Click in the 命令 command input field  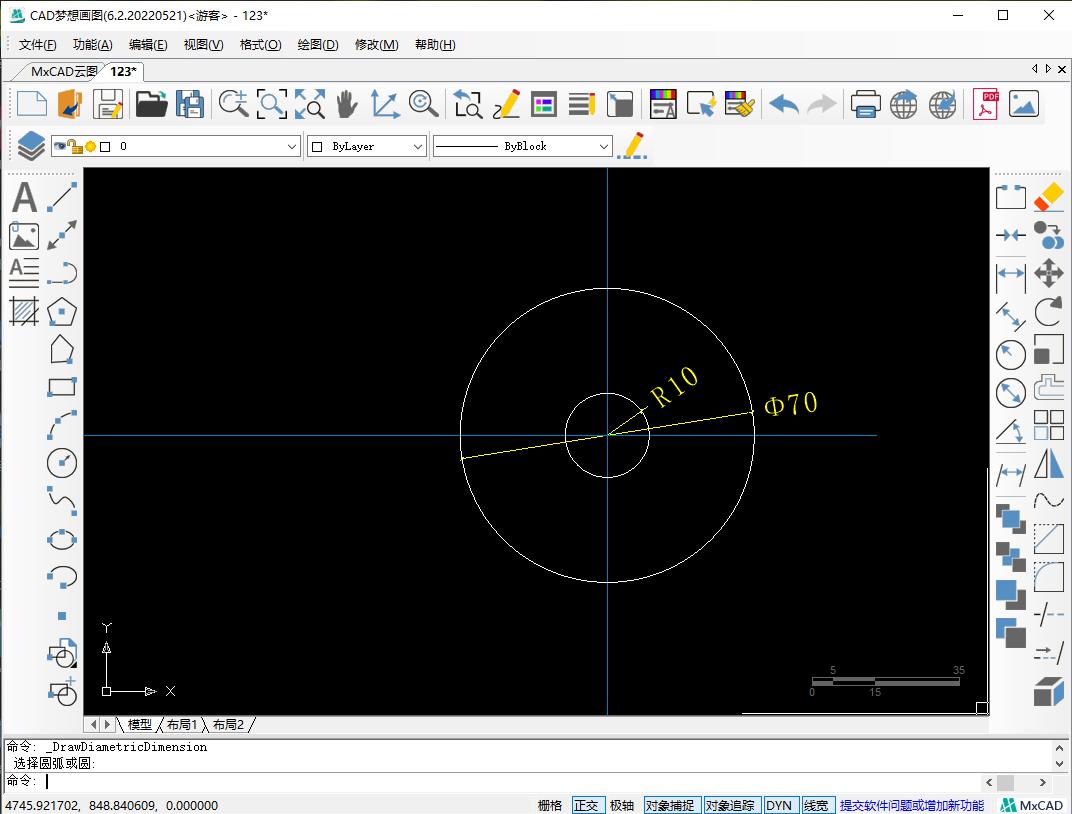(500, 781)
